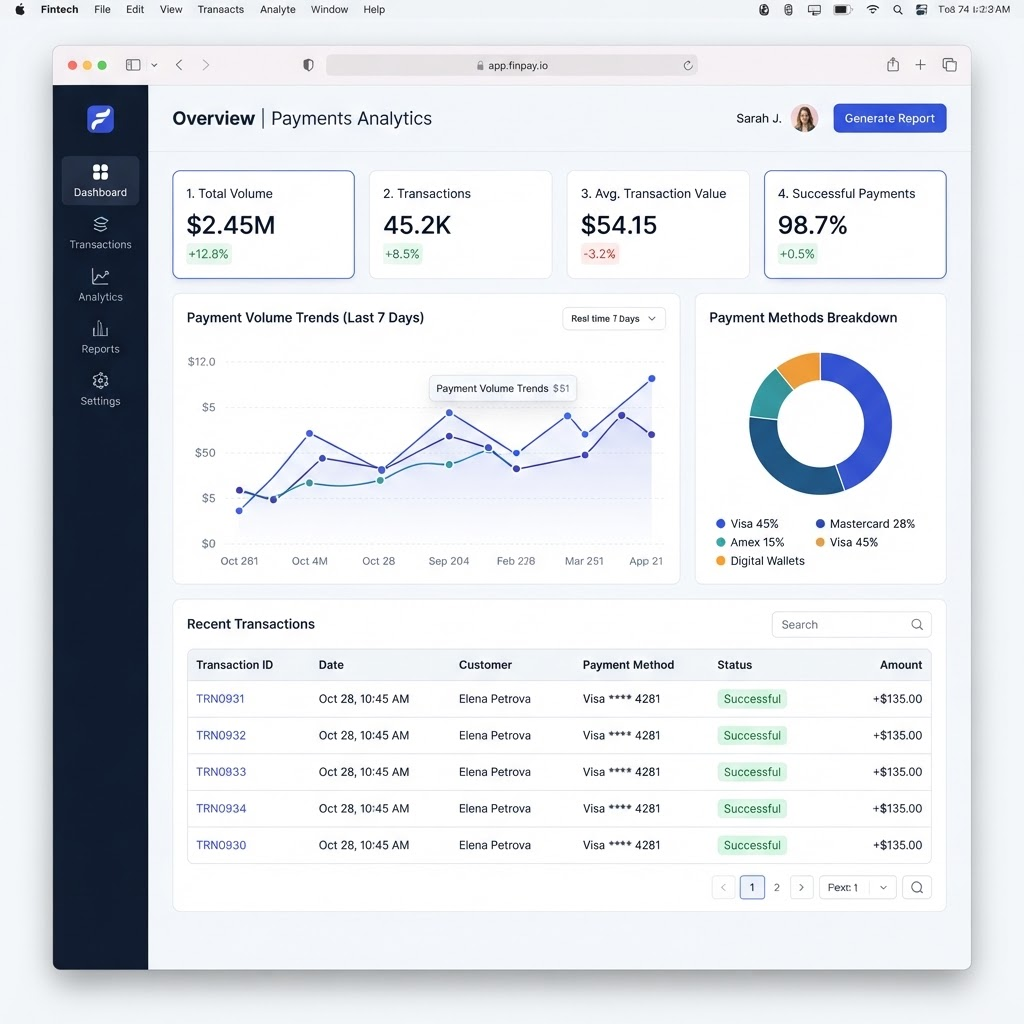Open Reports in the sidebar
1024x1024 pixels.
point(101,338)
